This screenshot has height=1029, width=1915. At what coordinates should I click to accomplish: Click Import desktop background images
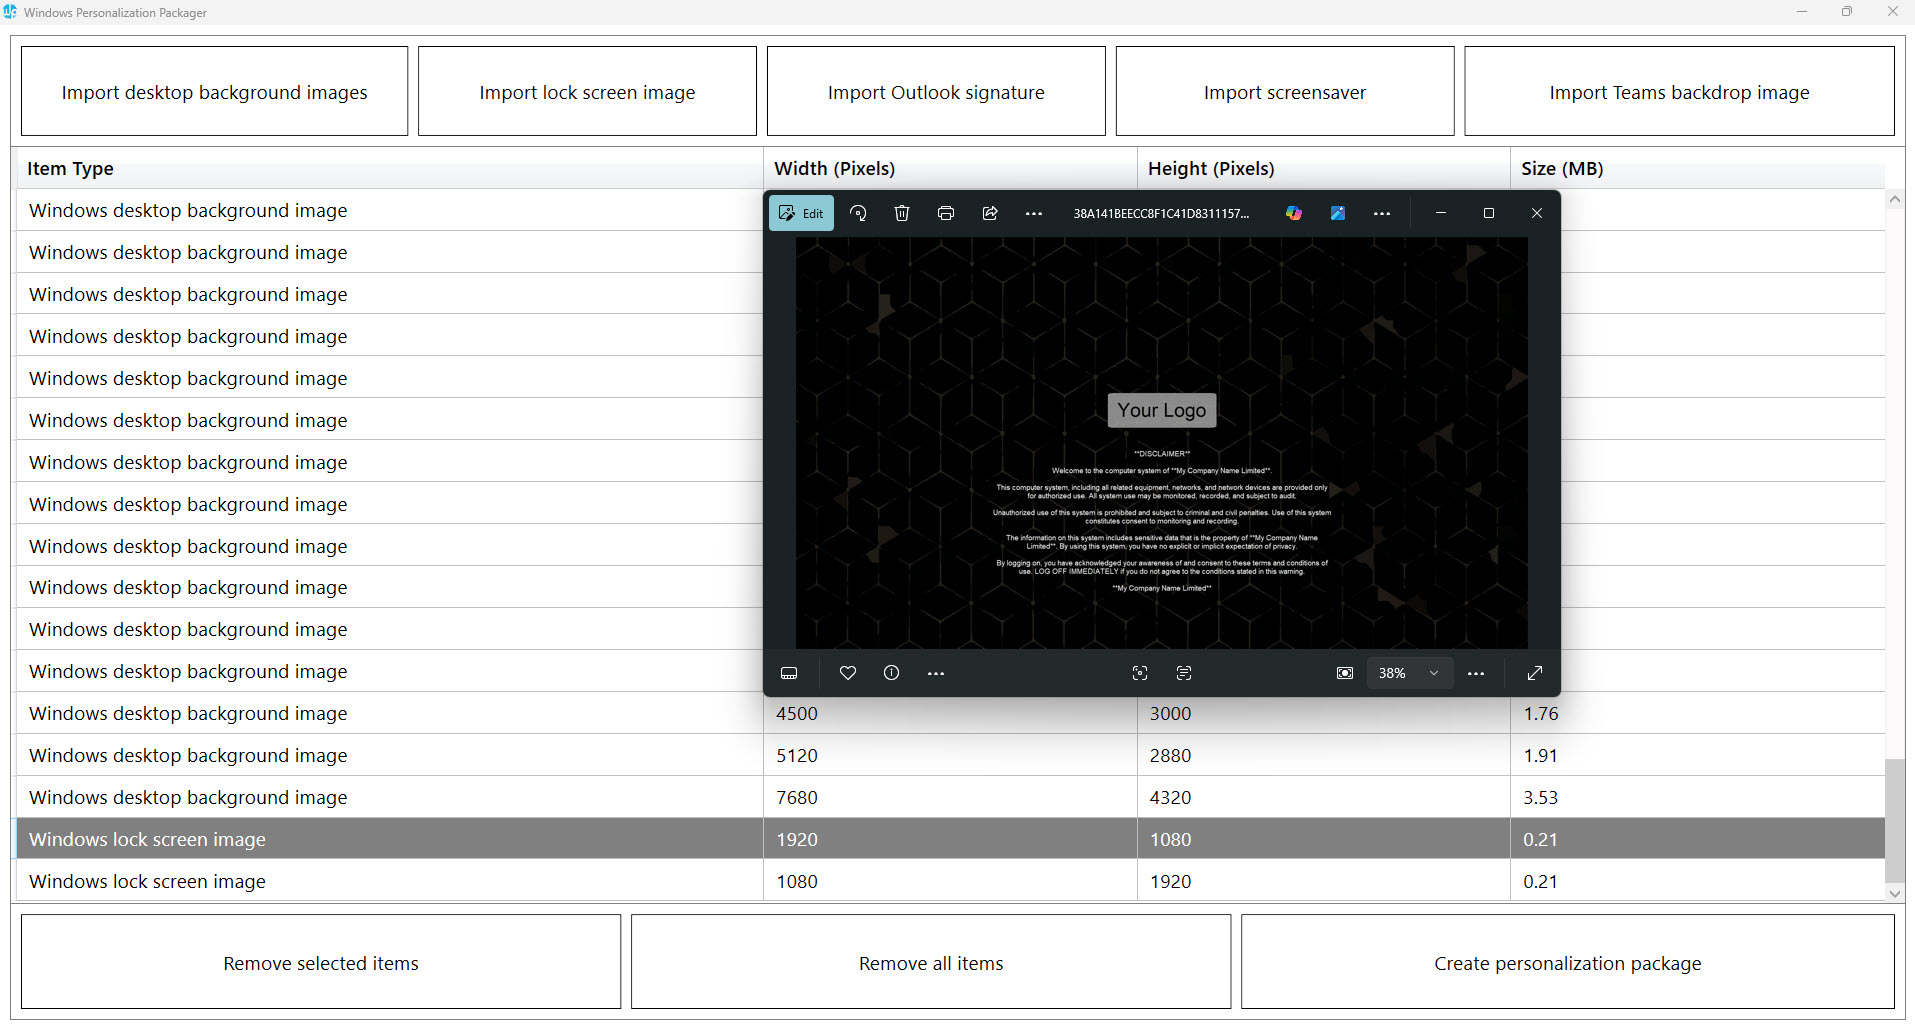214,92
